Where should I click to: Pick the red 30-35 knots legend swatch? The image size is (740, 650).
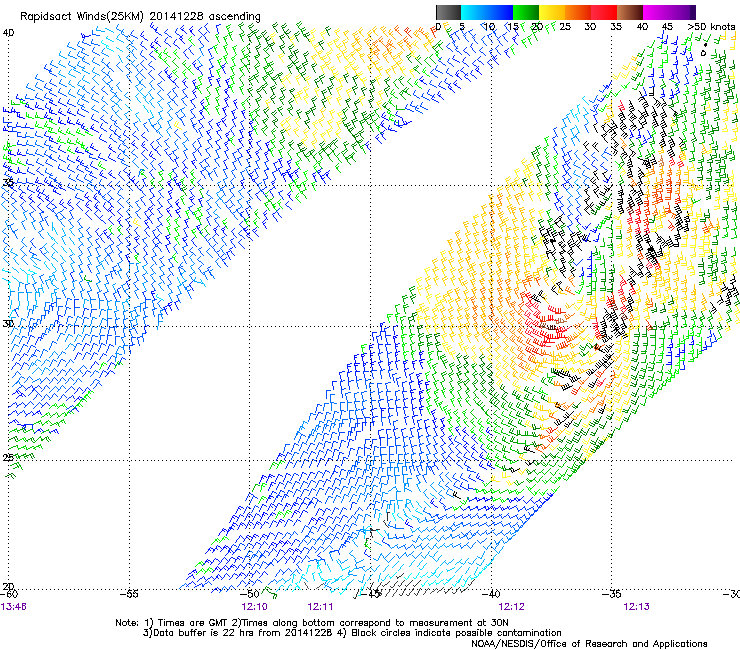604,12
